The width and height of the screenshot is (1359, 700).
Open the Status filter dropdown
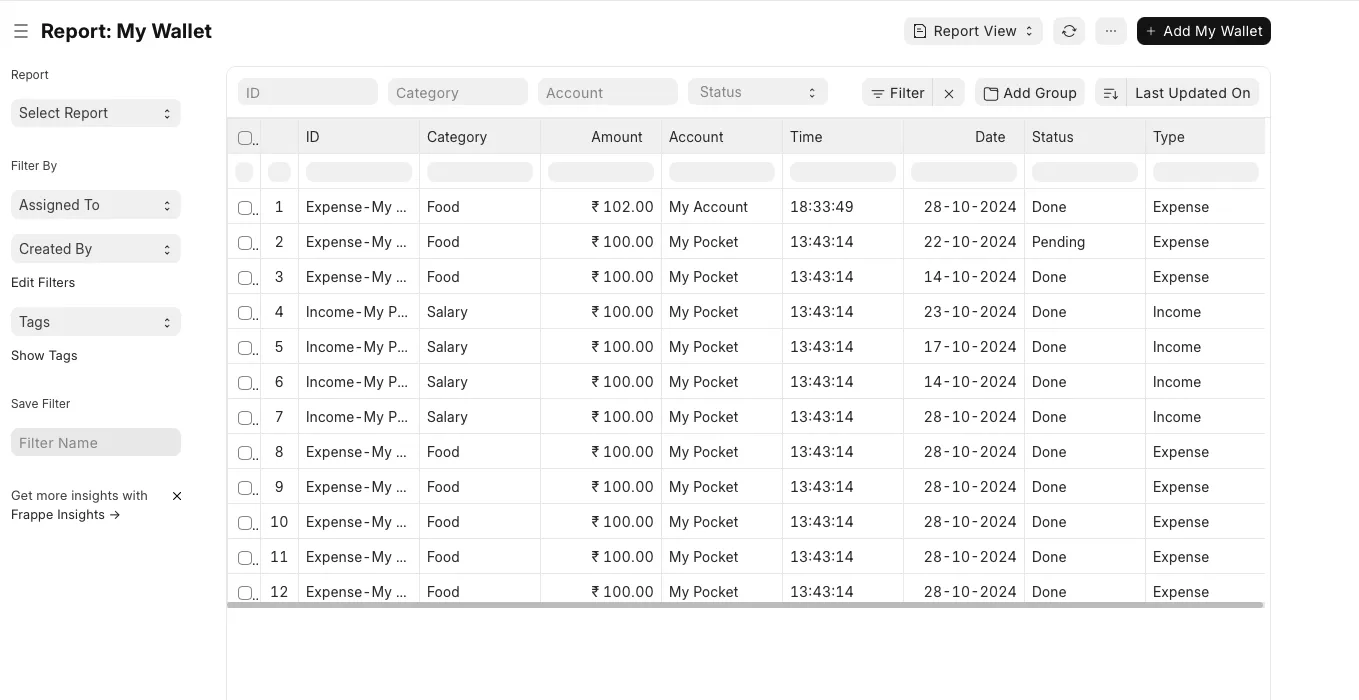pos(758,92)
